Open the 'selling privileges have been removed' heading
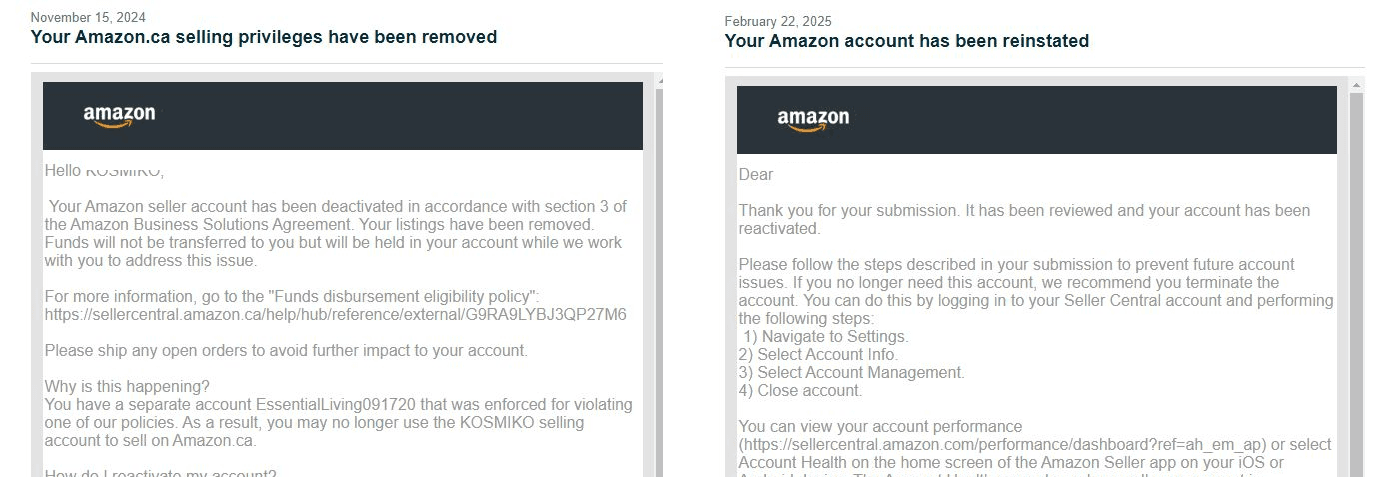Image resolution: width=1399 pixels, height=477 pixels. (x=263, y=37)
